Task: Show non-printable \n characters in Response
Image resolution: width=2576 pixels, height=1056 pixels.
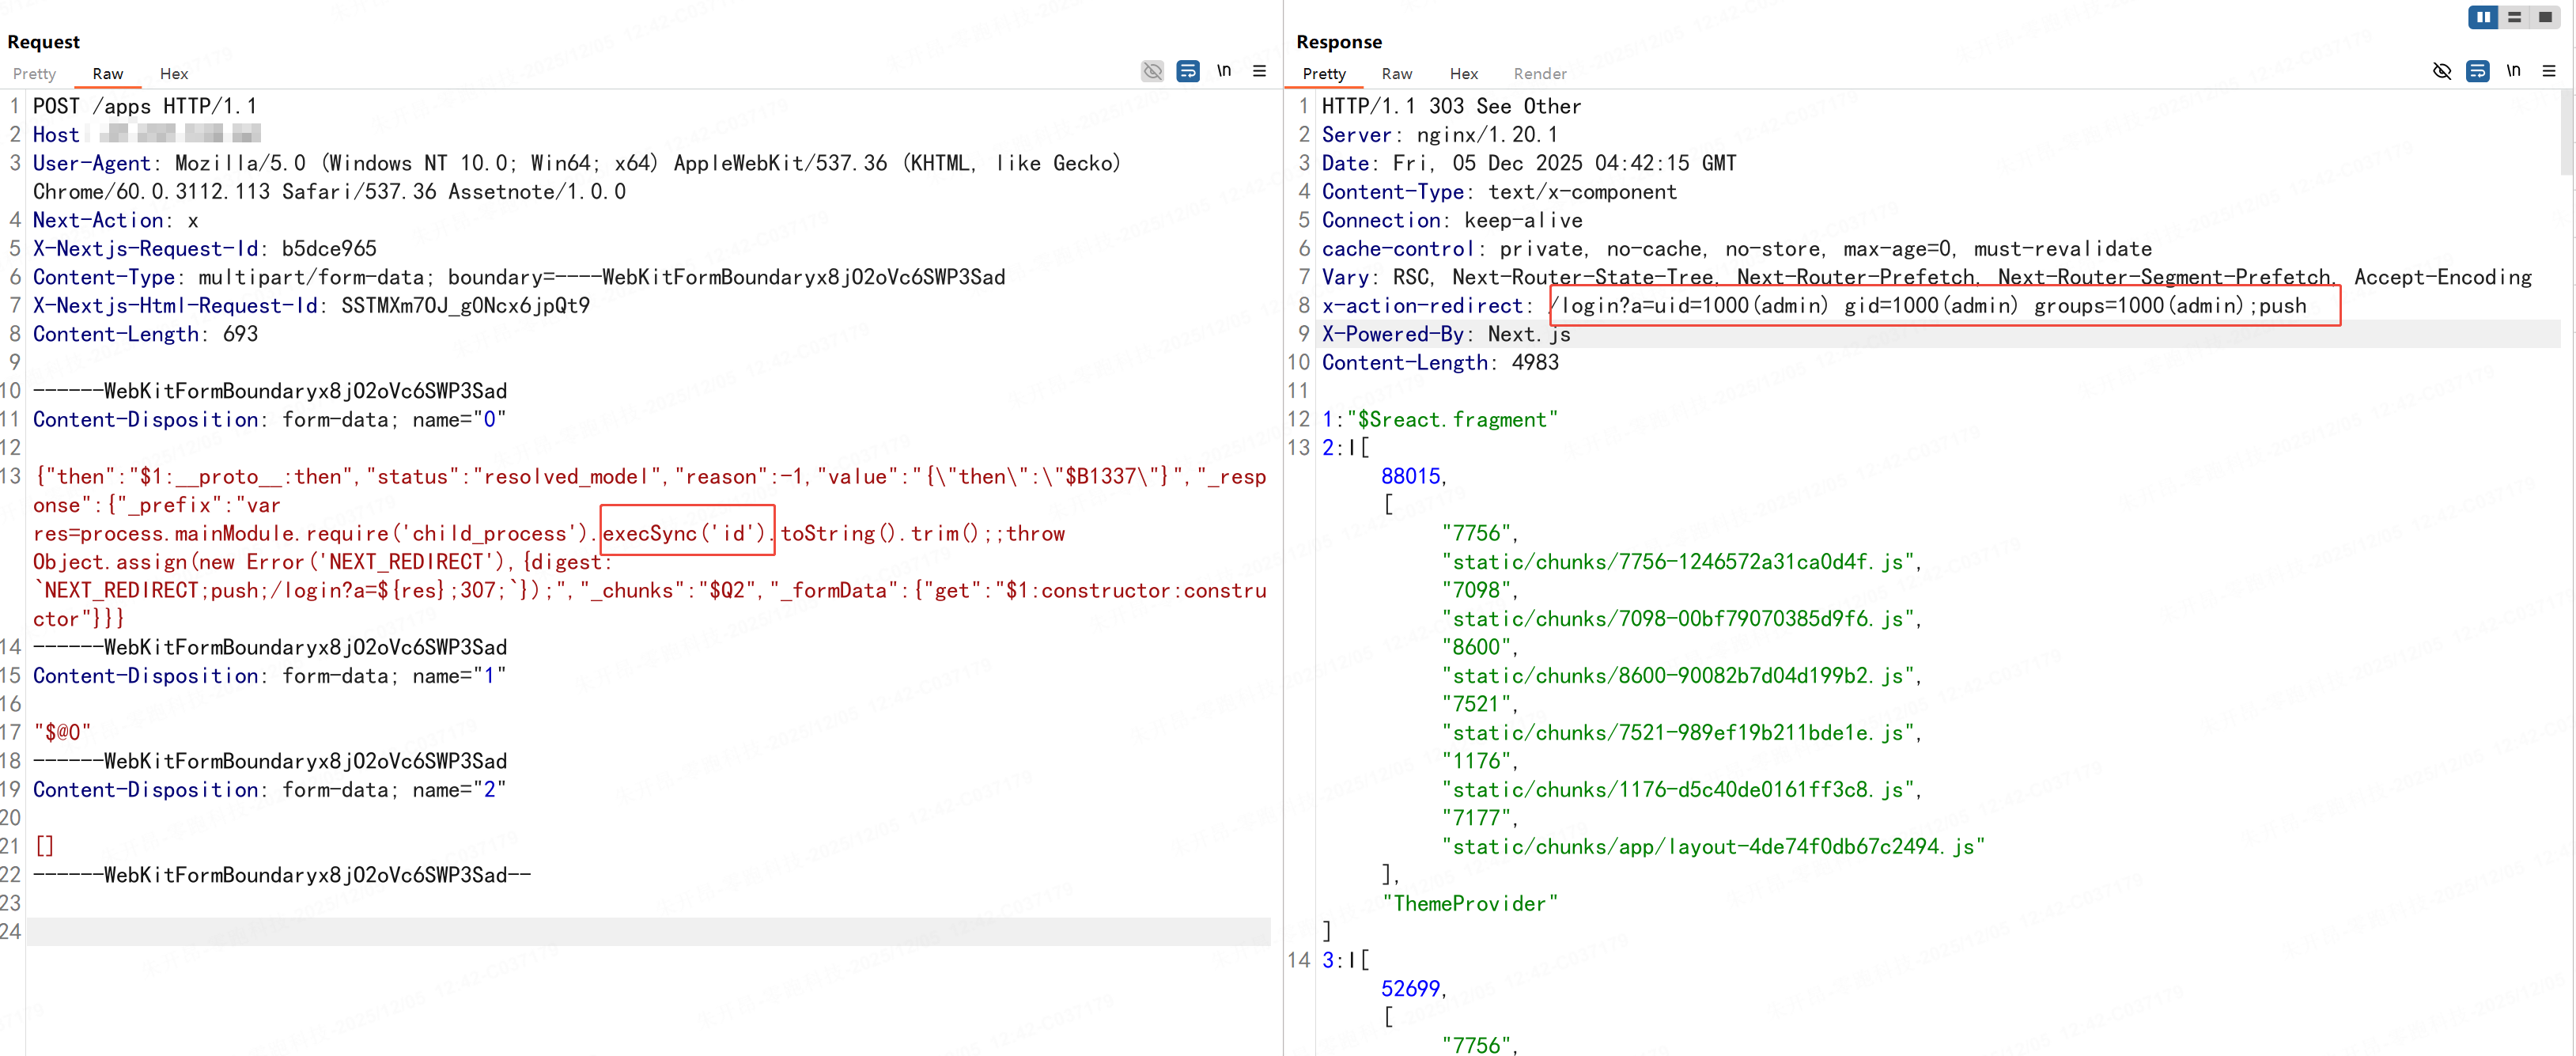Action: 2513,71
